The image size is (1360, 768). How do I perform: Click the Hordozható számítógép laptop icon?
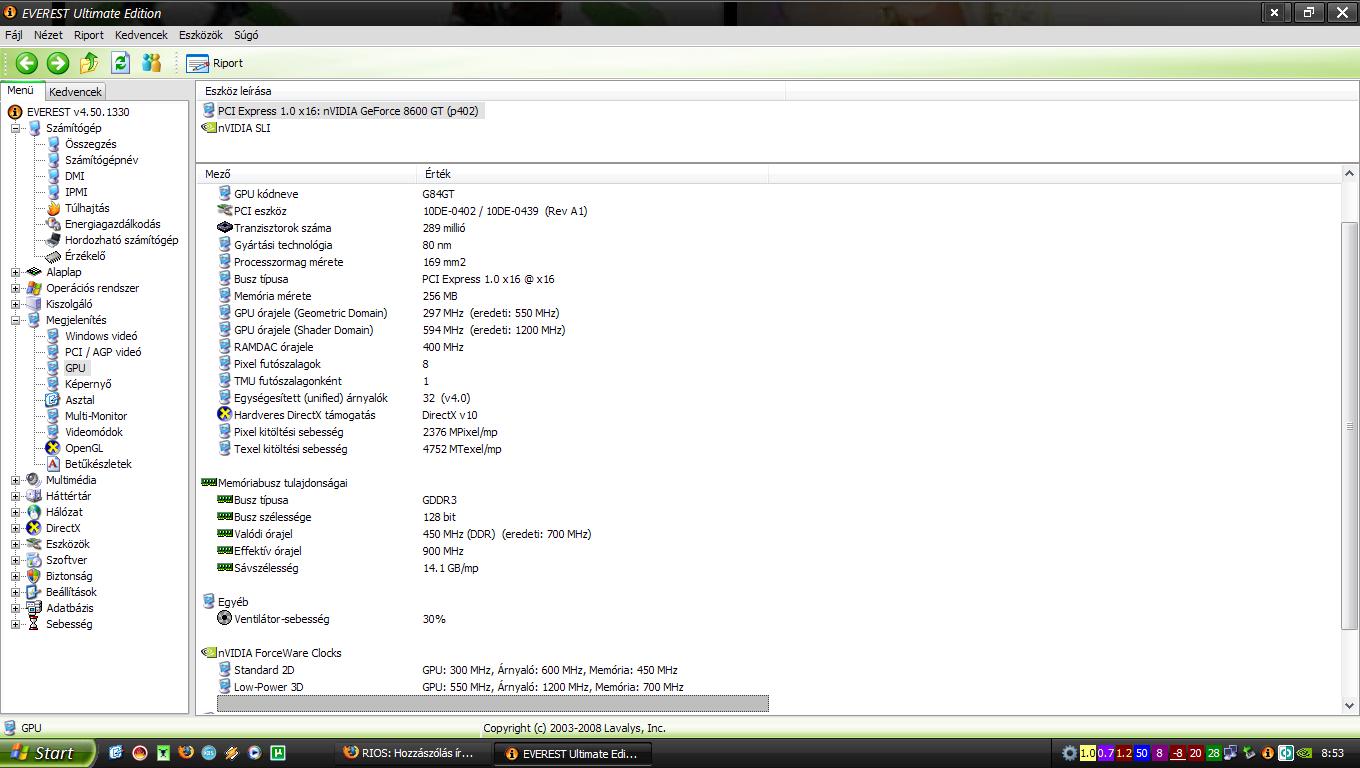tap(53, 240)
